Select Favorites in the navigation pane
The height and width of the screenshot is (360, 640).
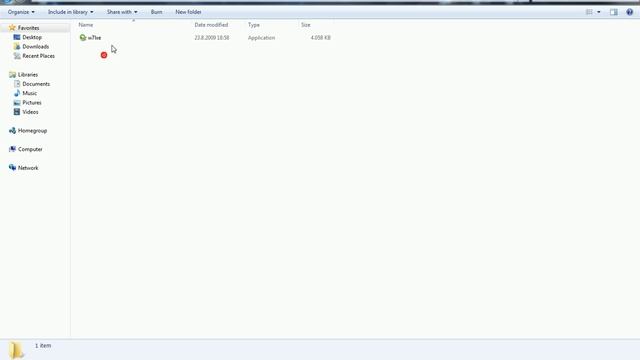click(x=29, y=28)
